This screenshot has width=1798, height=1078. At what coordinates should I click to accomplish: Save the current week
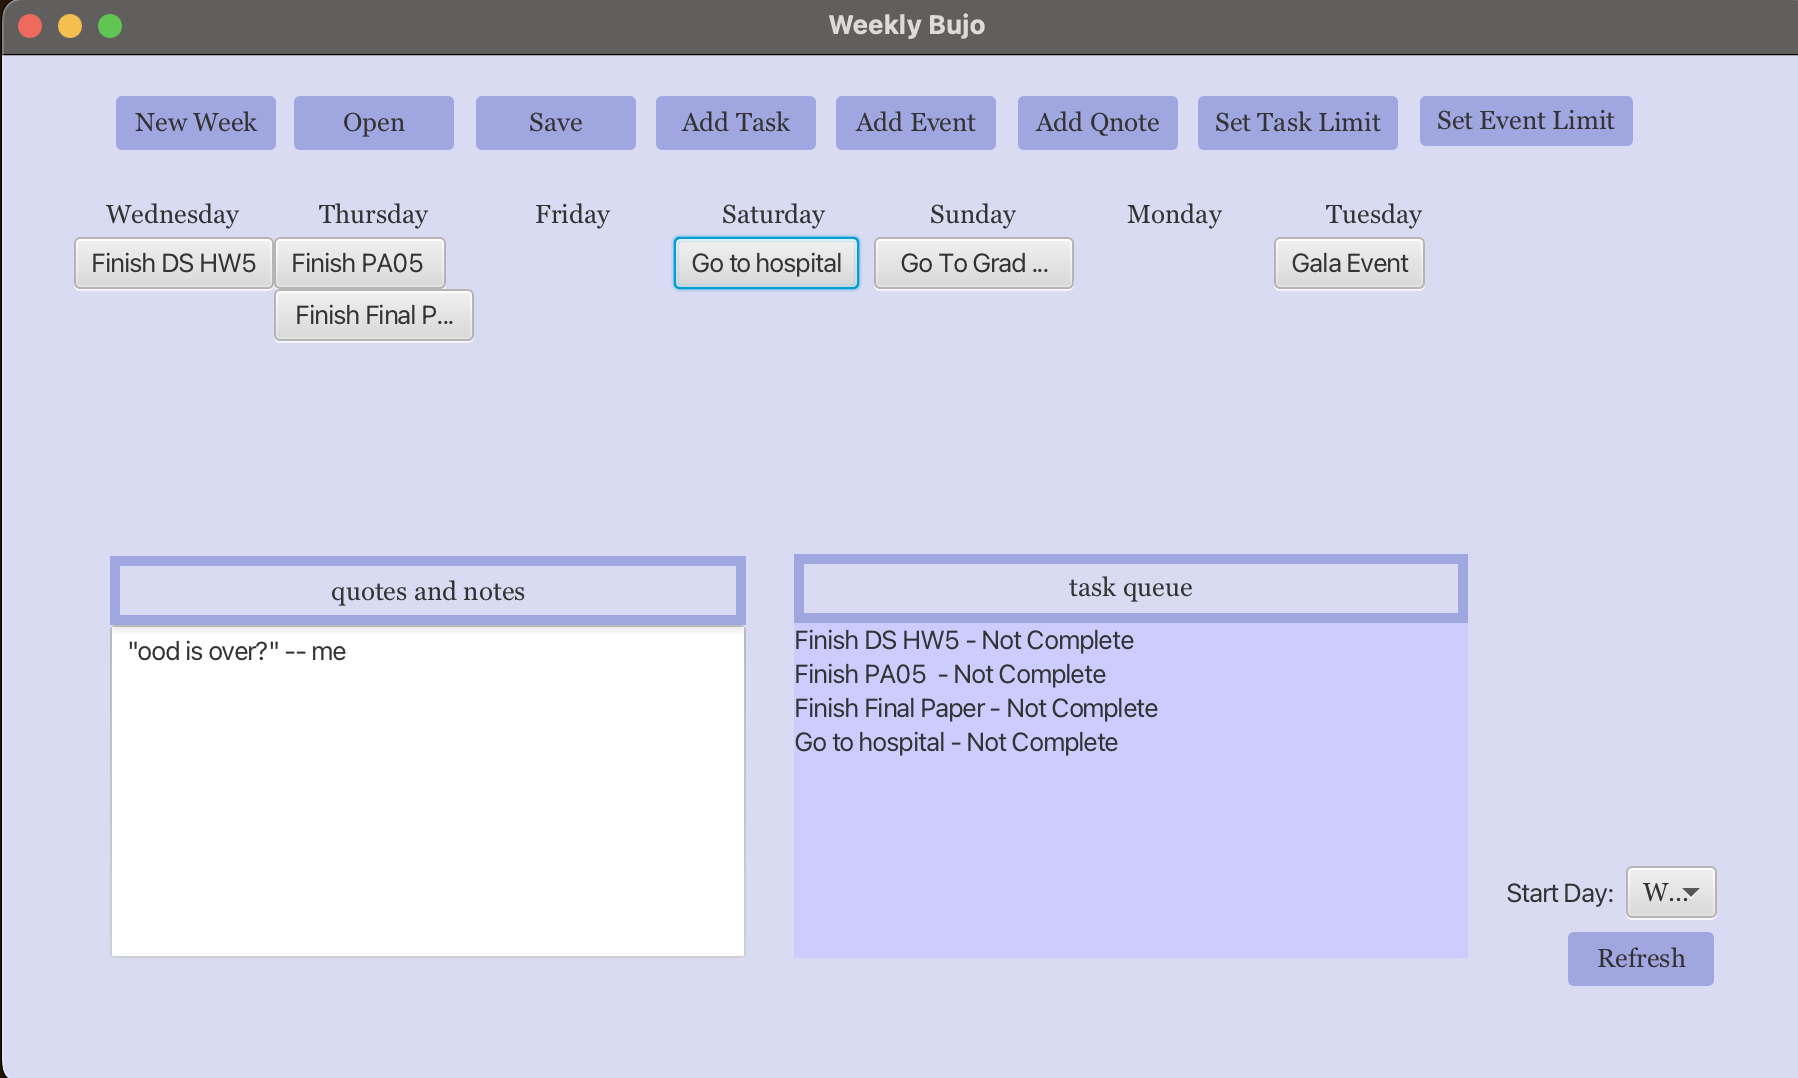tap(555, 123)
